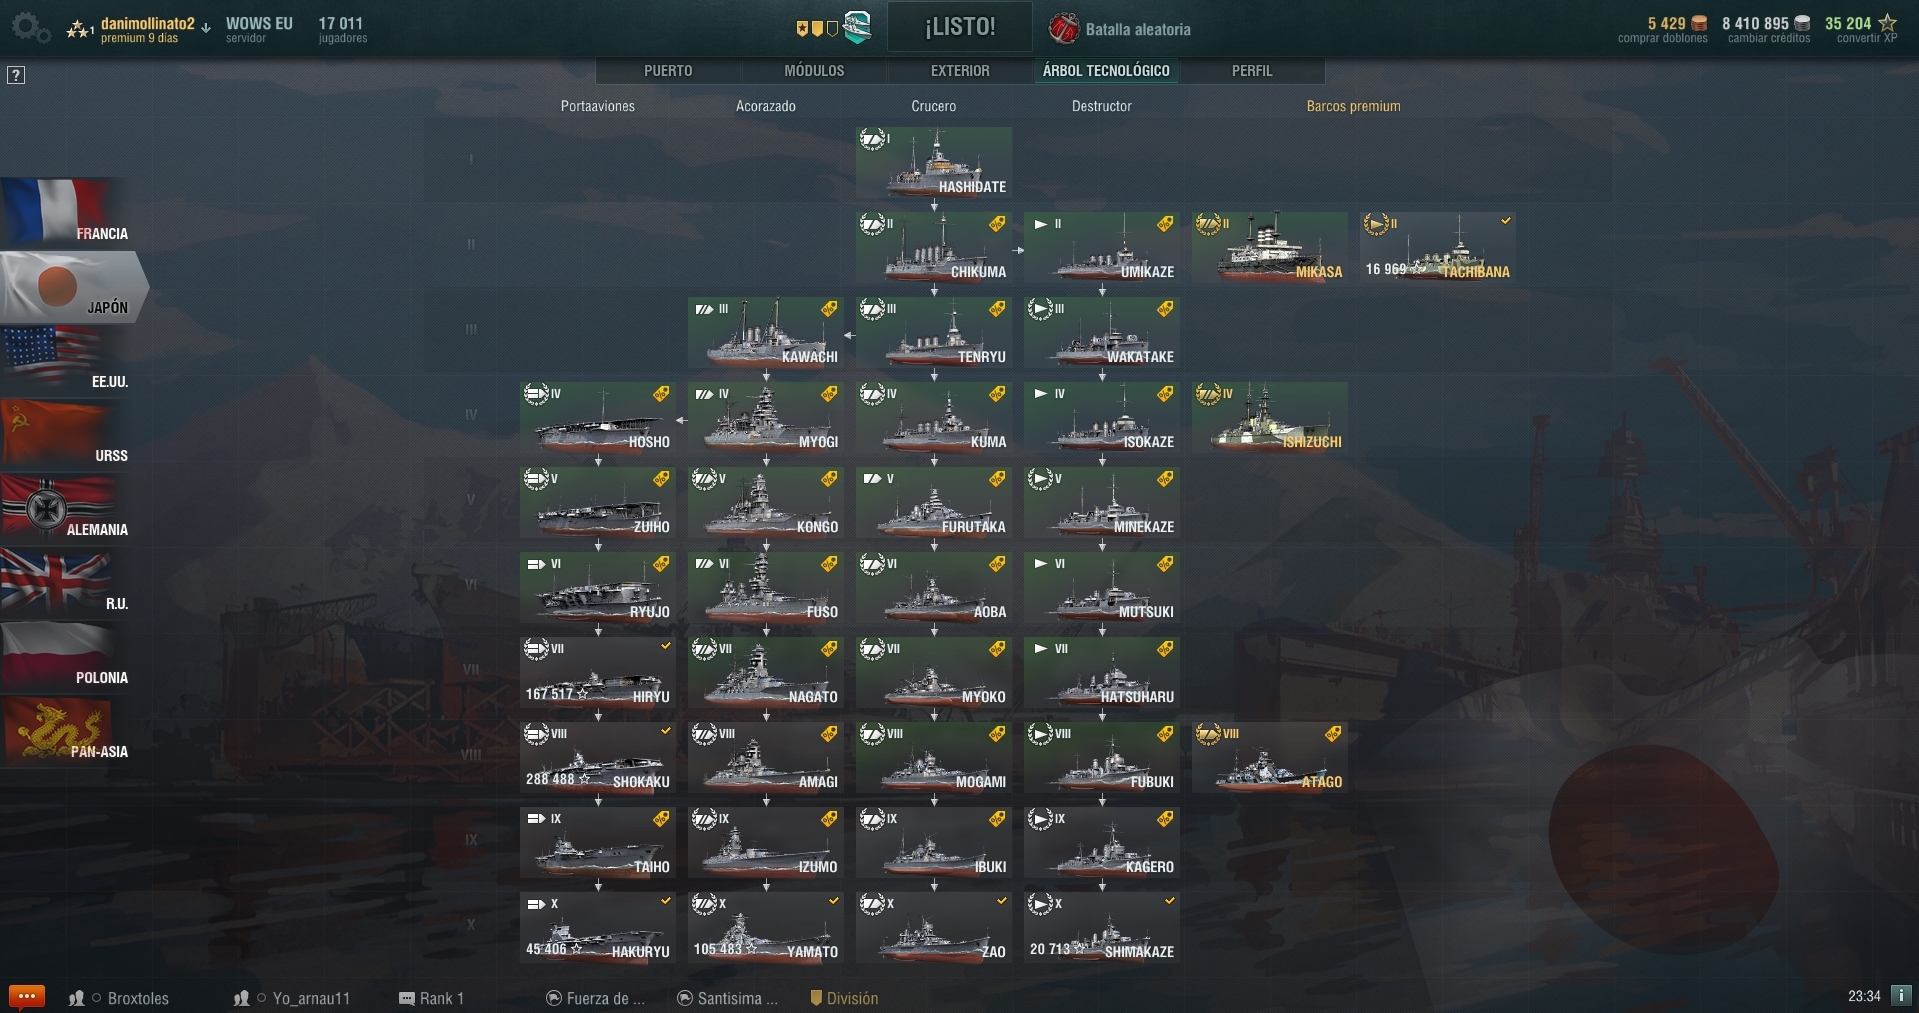Select the ALEMANIA nation flag
This screenshot has height=1013, width=1919.
[x=66, y=508]
